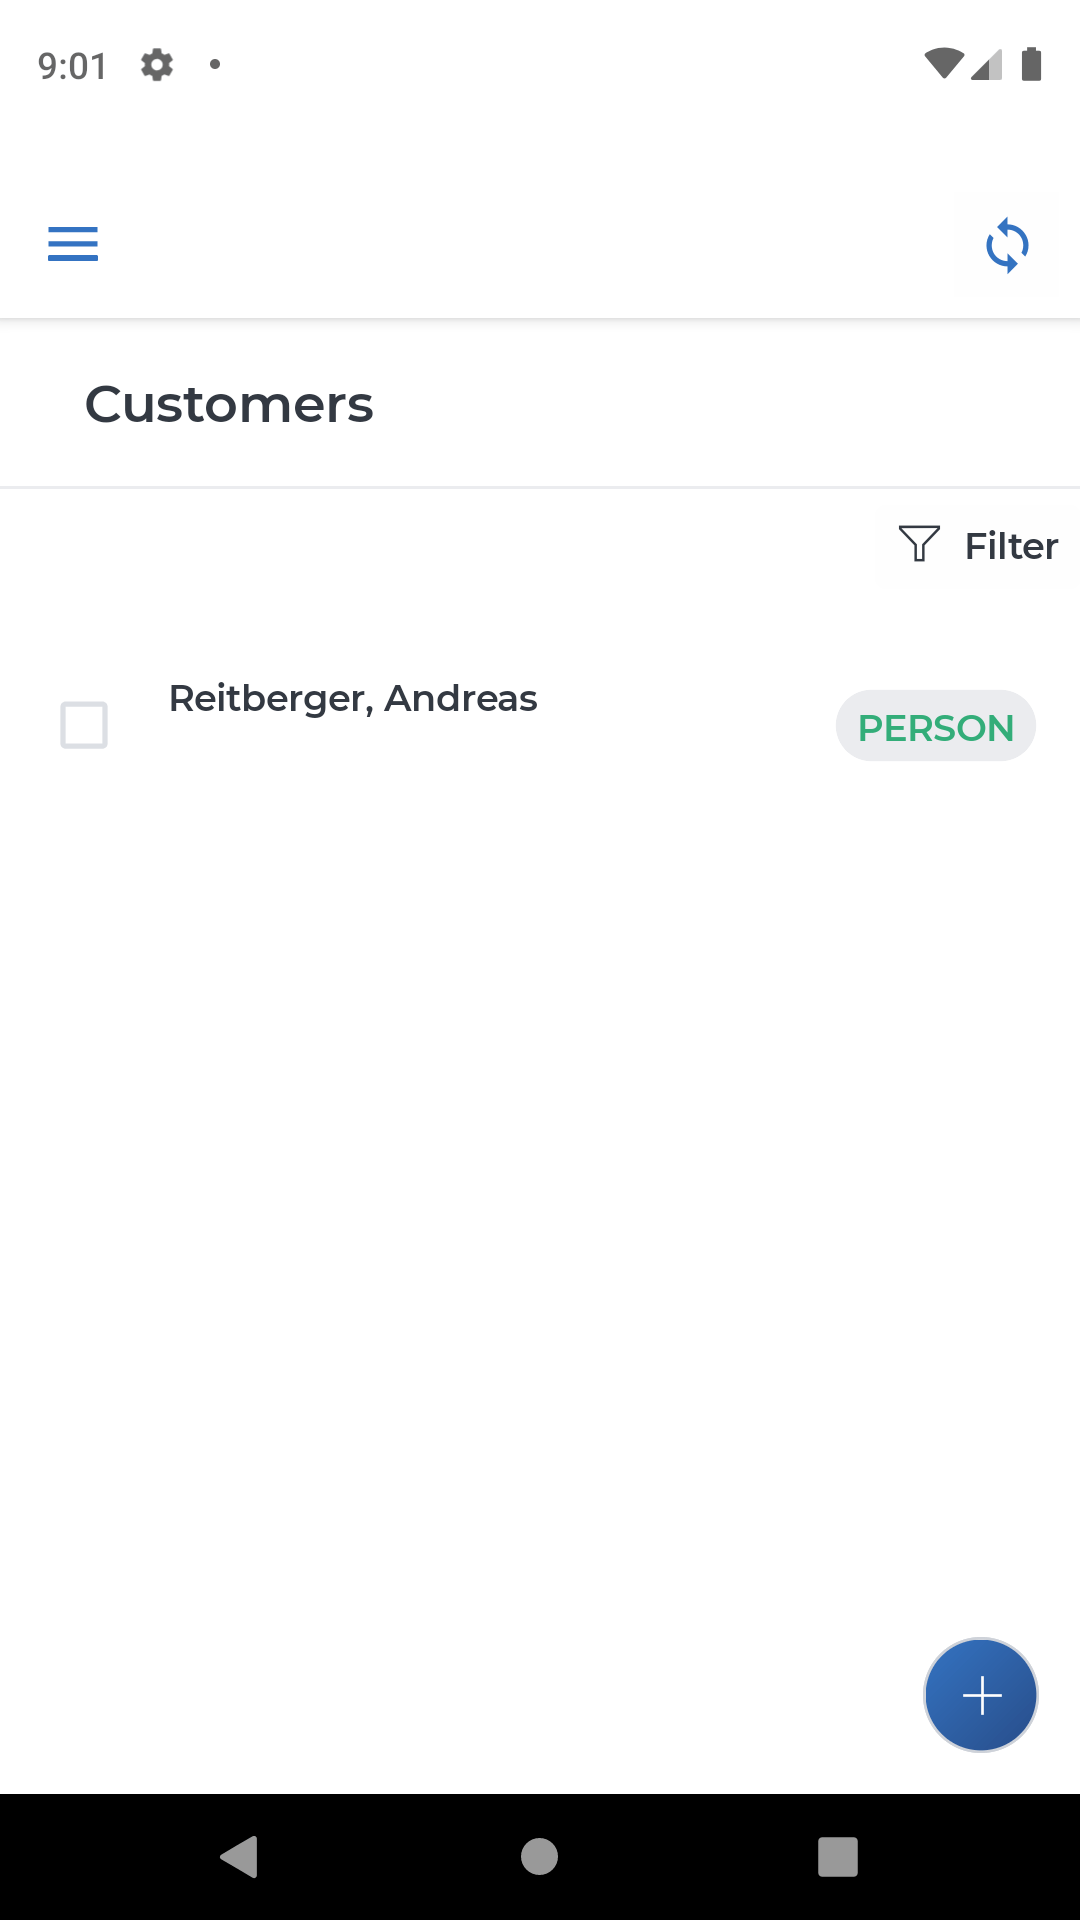Tap the 9:01 clock display
The width and height of the screenshot is (1080, 1920).
click(72, 66)
